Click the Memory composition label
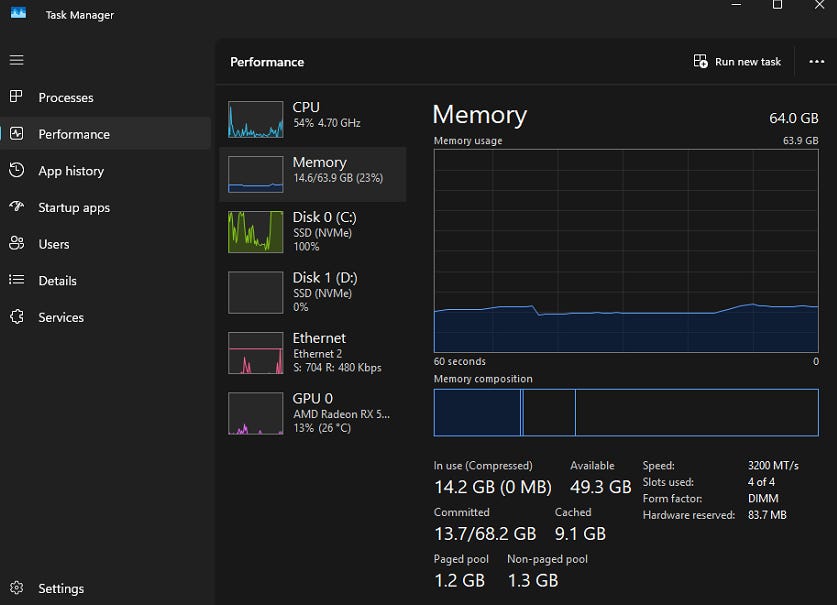Viewport: 837px width, 605px height. click(483, 379)
